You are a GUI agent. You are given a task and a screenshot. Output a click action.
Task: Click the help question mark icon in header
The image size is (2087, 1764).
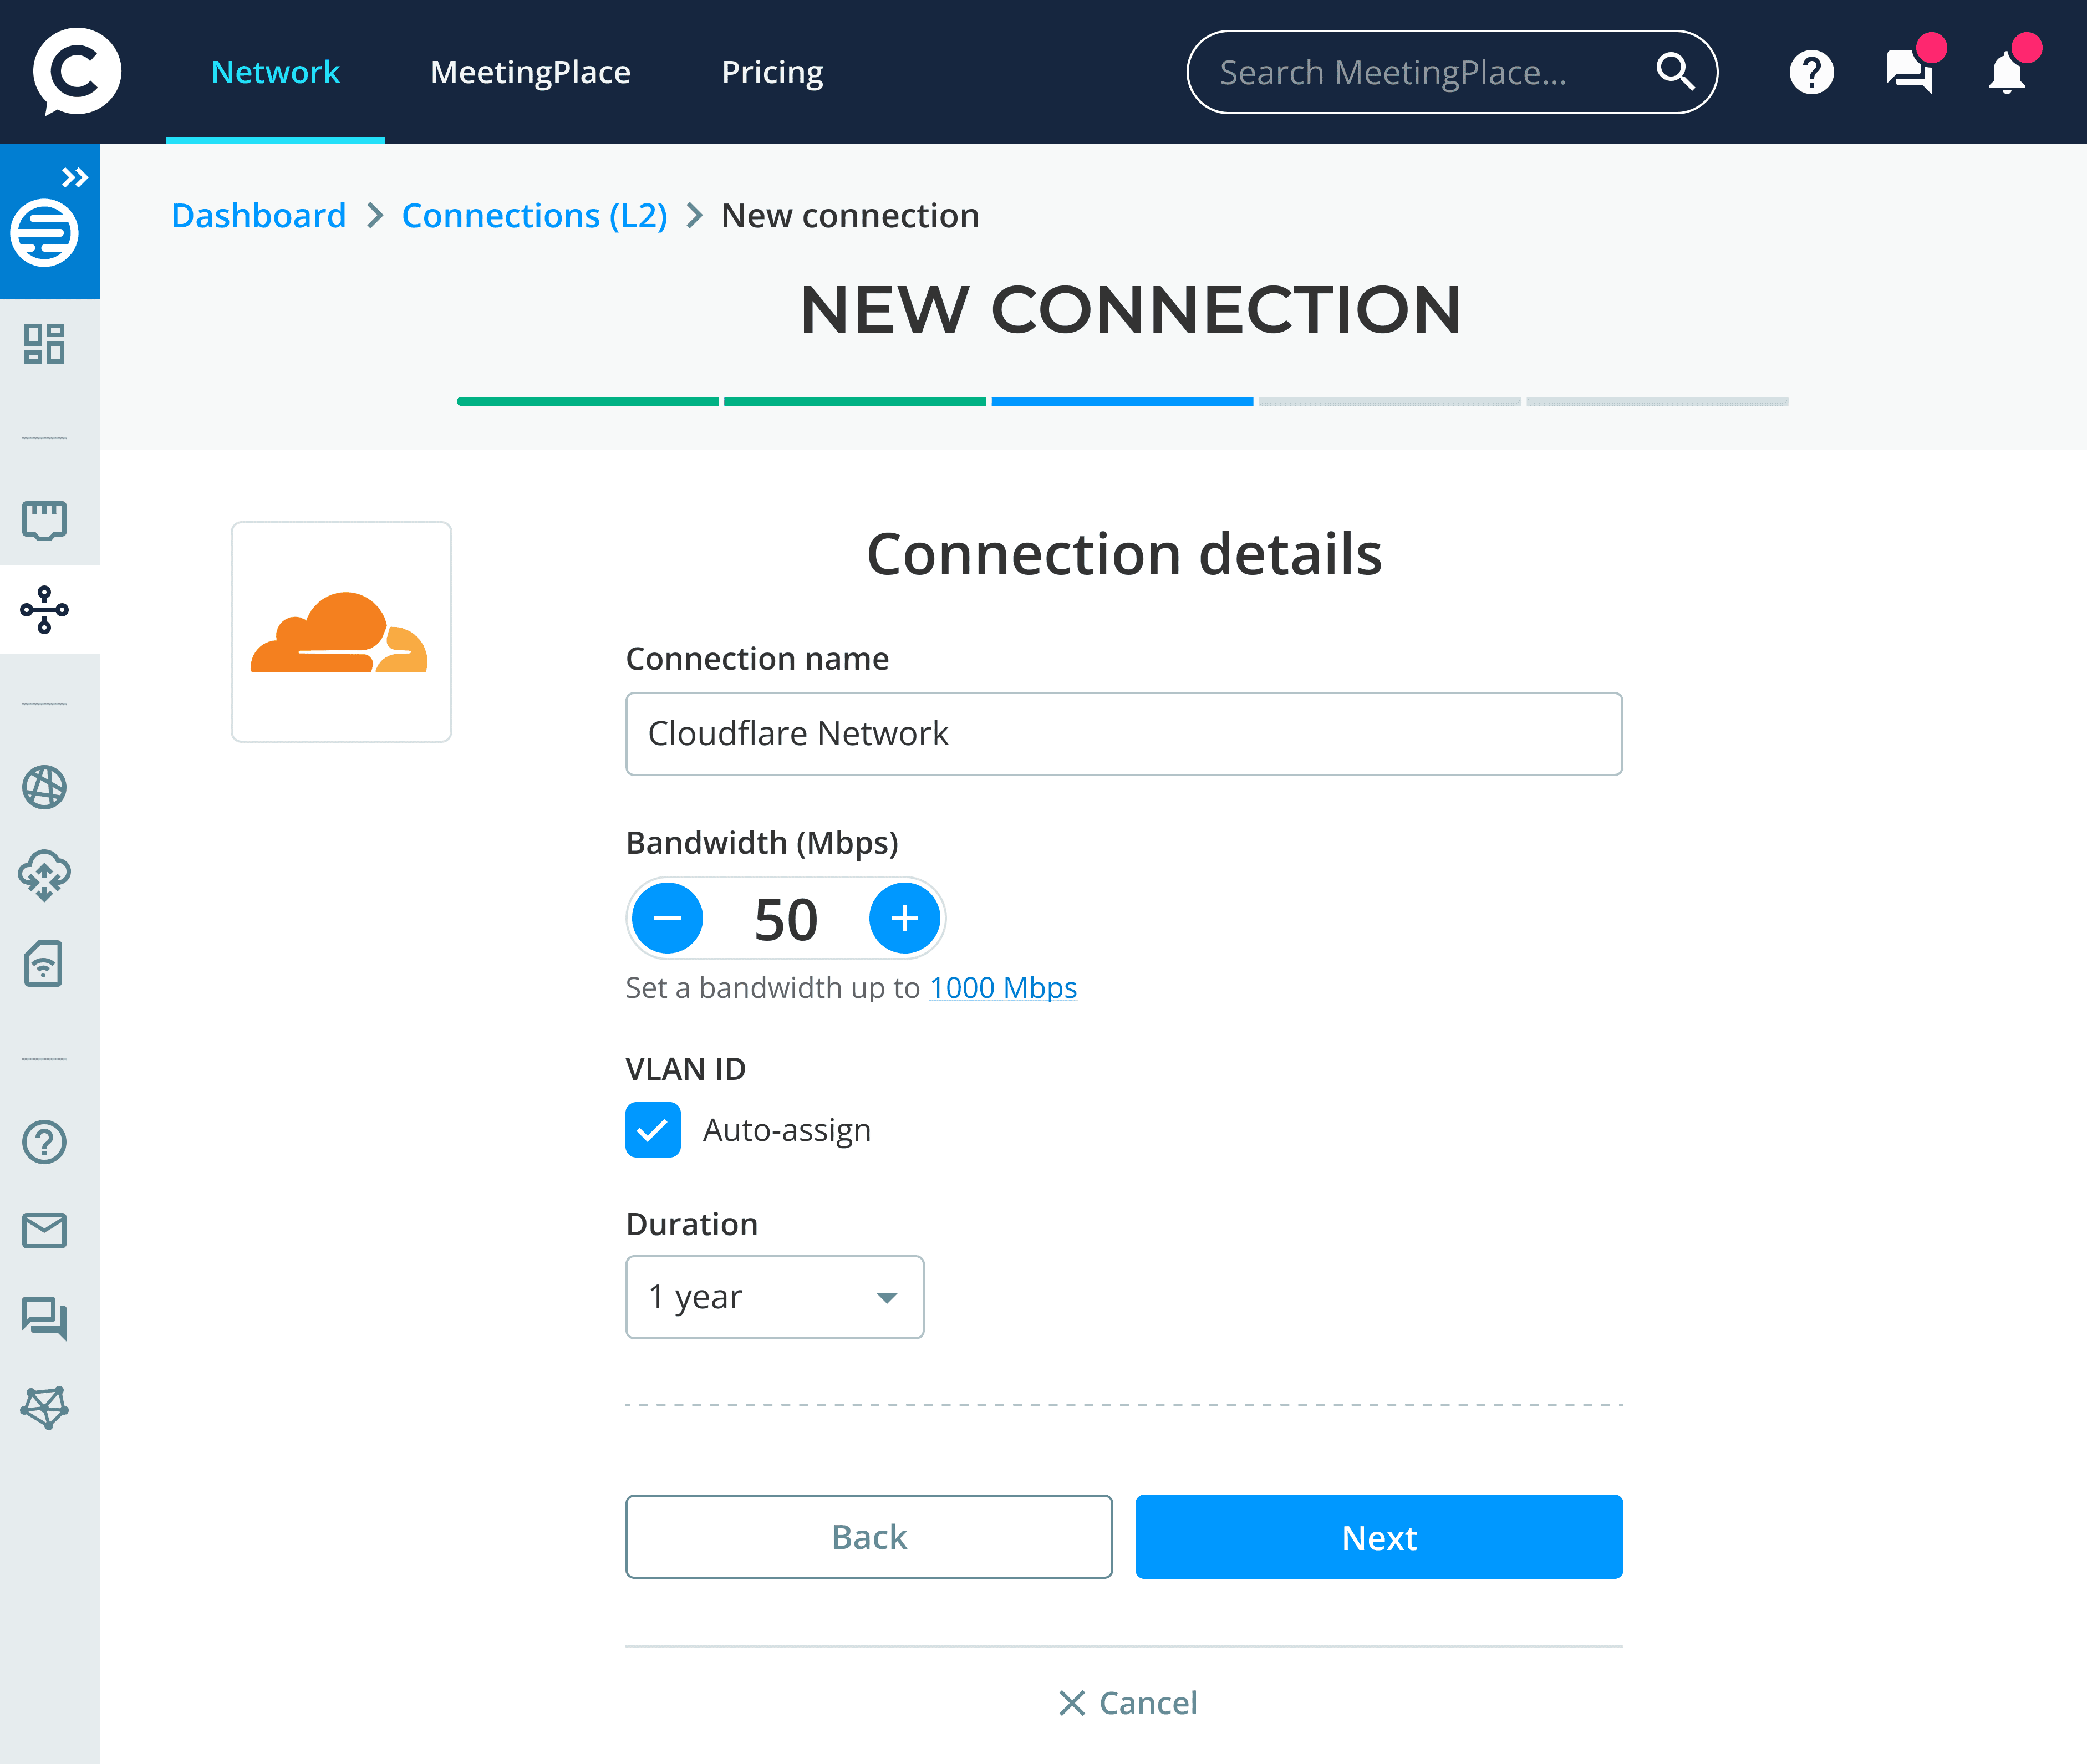click(x=1811, y=72)
